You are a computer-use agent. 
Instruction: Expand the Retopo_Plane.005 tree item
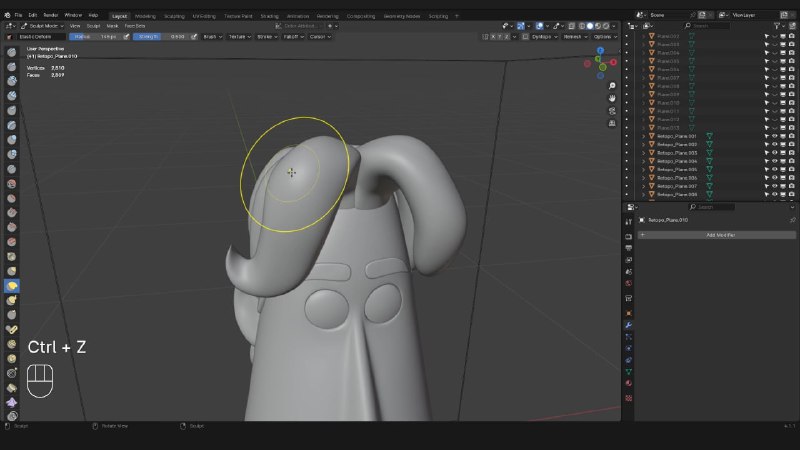pos(643,169)
